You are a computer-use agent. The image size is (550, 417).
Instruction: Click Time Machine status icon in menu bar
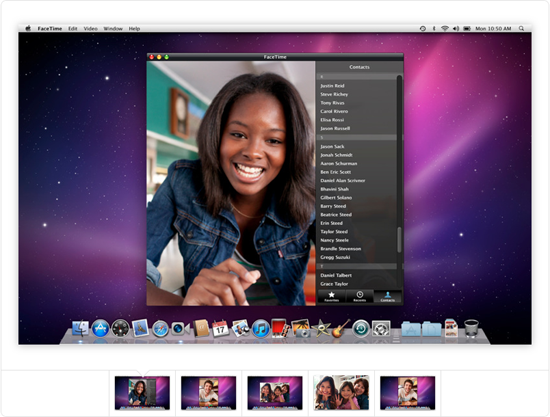423,28
